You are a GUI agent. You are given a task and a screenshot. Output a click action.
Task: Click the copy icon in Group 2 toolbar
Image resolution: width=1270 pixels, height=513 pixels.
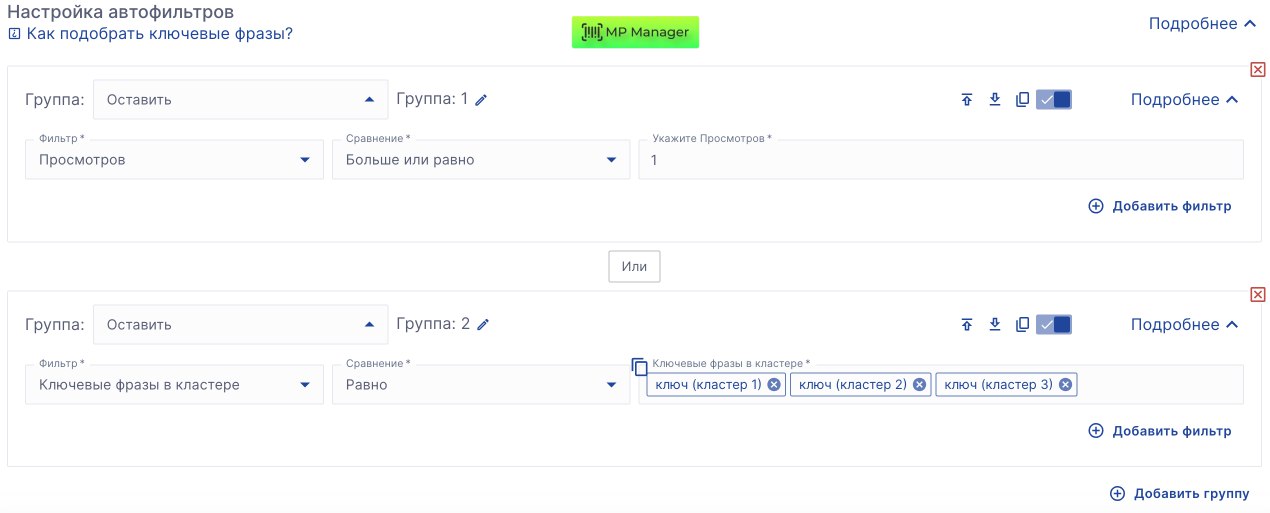1022,325
